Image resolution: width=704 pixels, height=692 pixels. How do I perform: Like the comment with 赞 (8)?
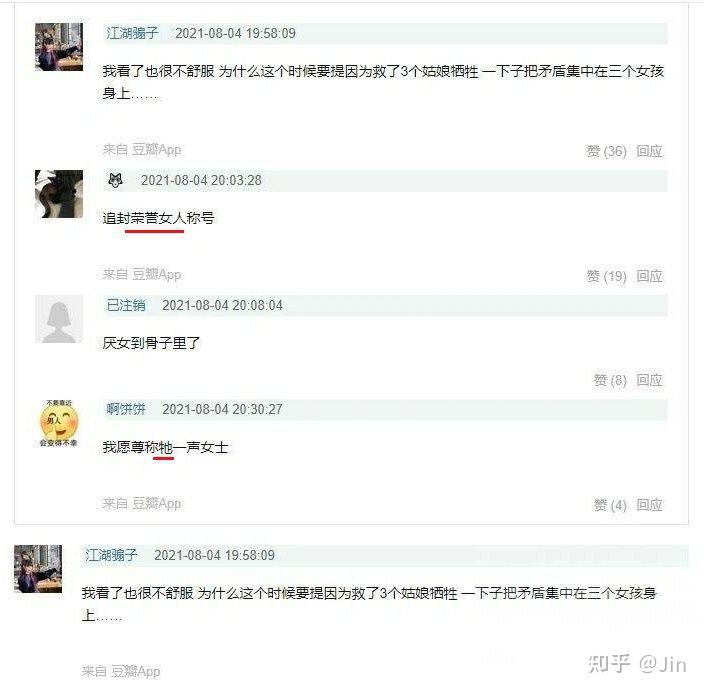[610, 380]
